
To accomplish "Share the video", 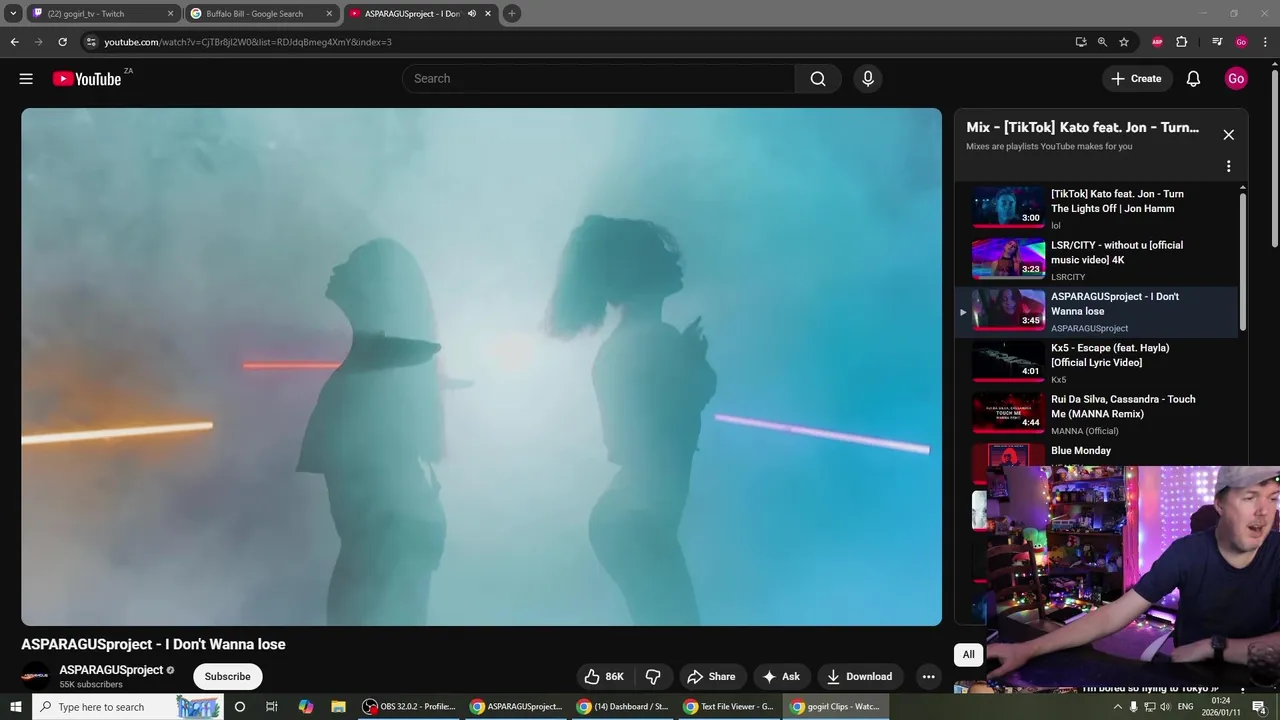I will coord(711,677).
